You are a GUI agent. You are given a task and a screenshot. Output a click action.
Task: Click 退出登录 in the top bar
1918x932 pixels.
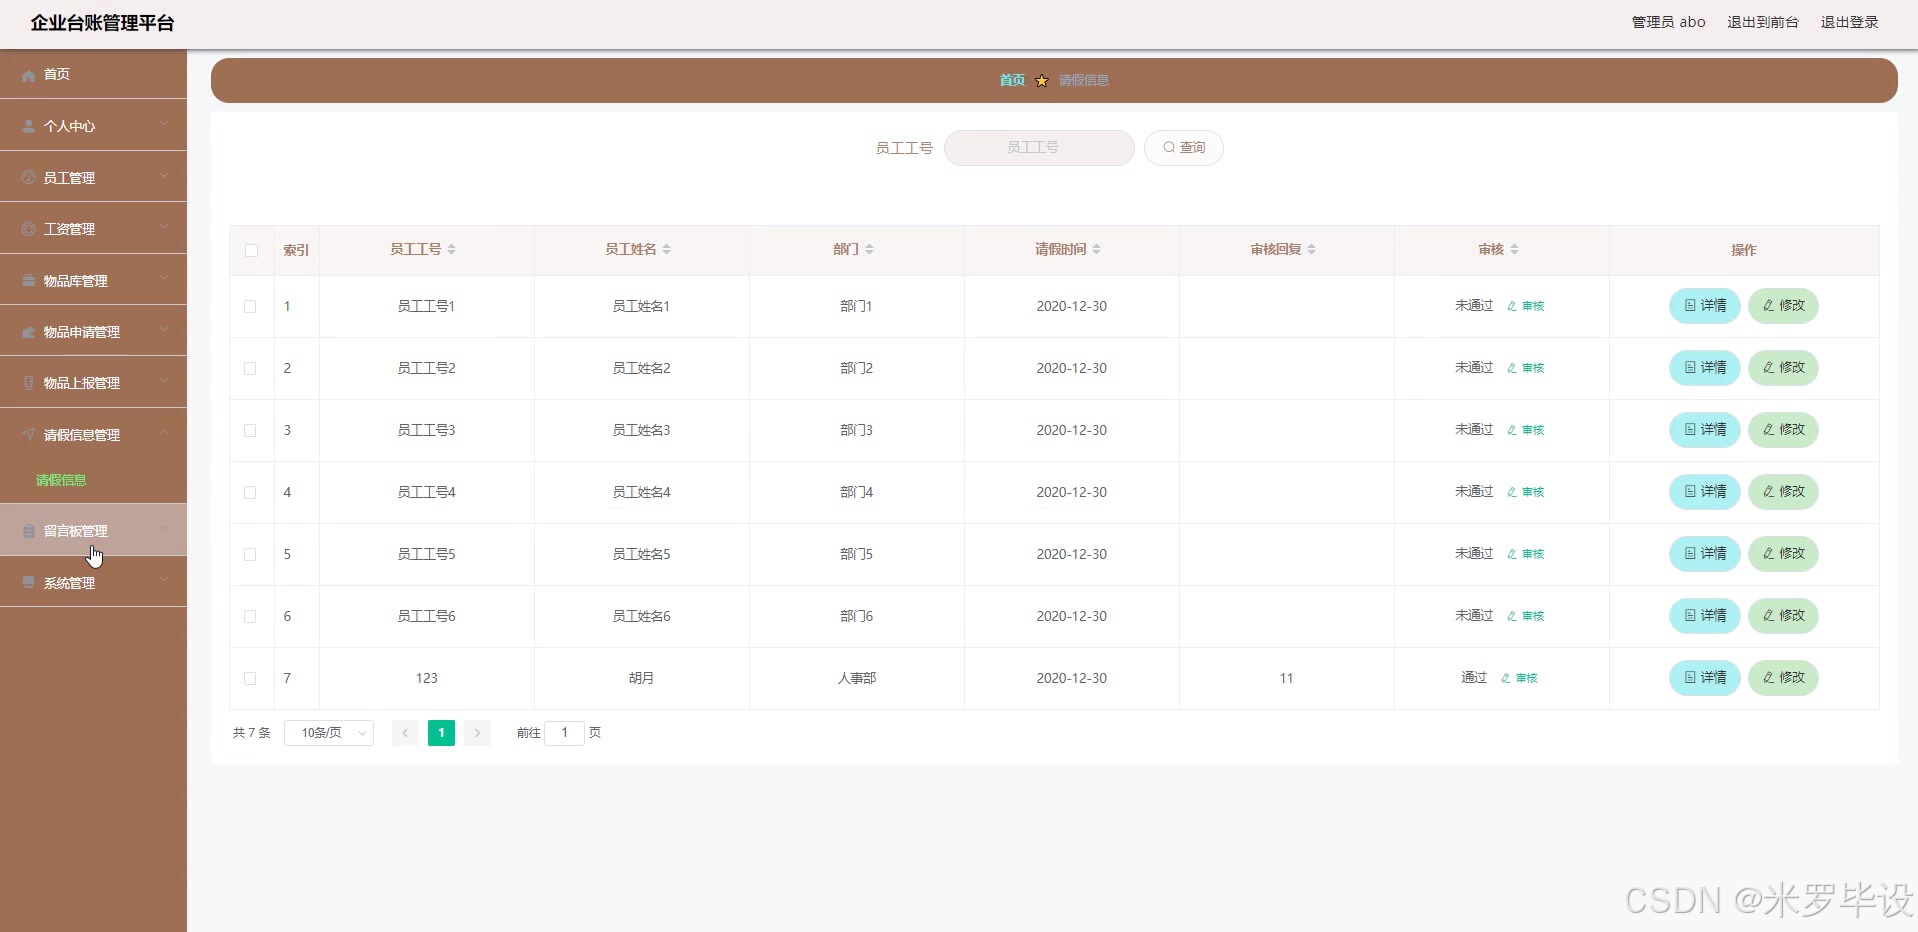click(1849, 22)
